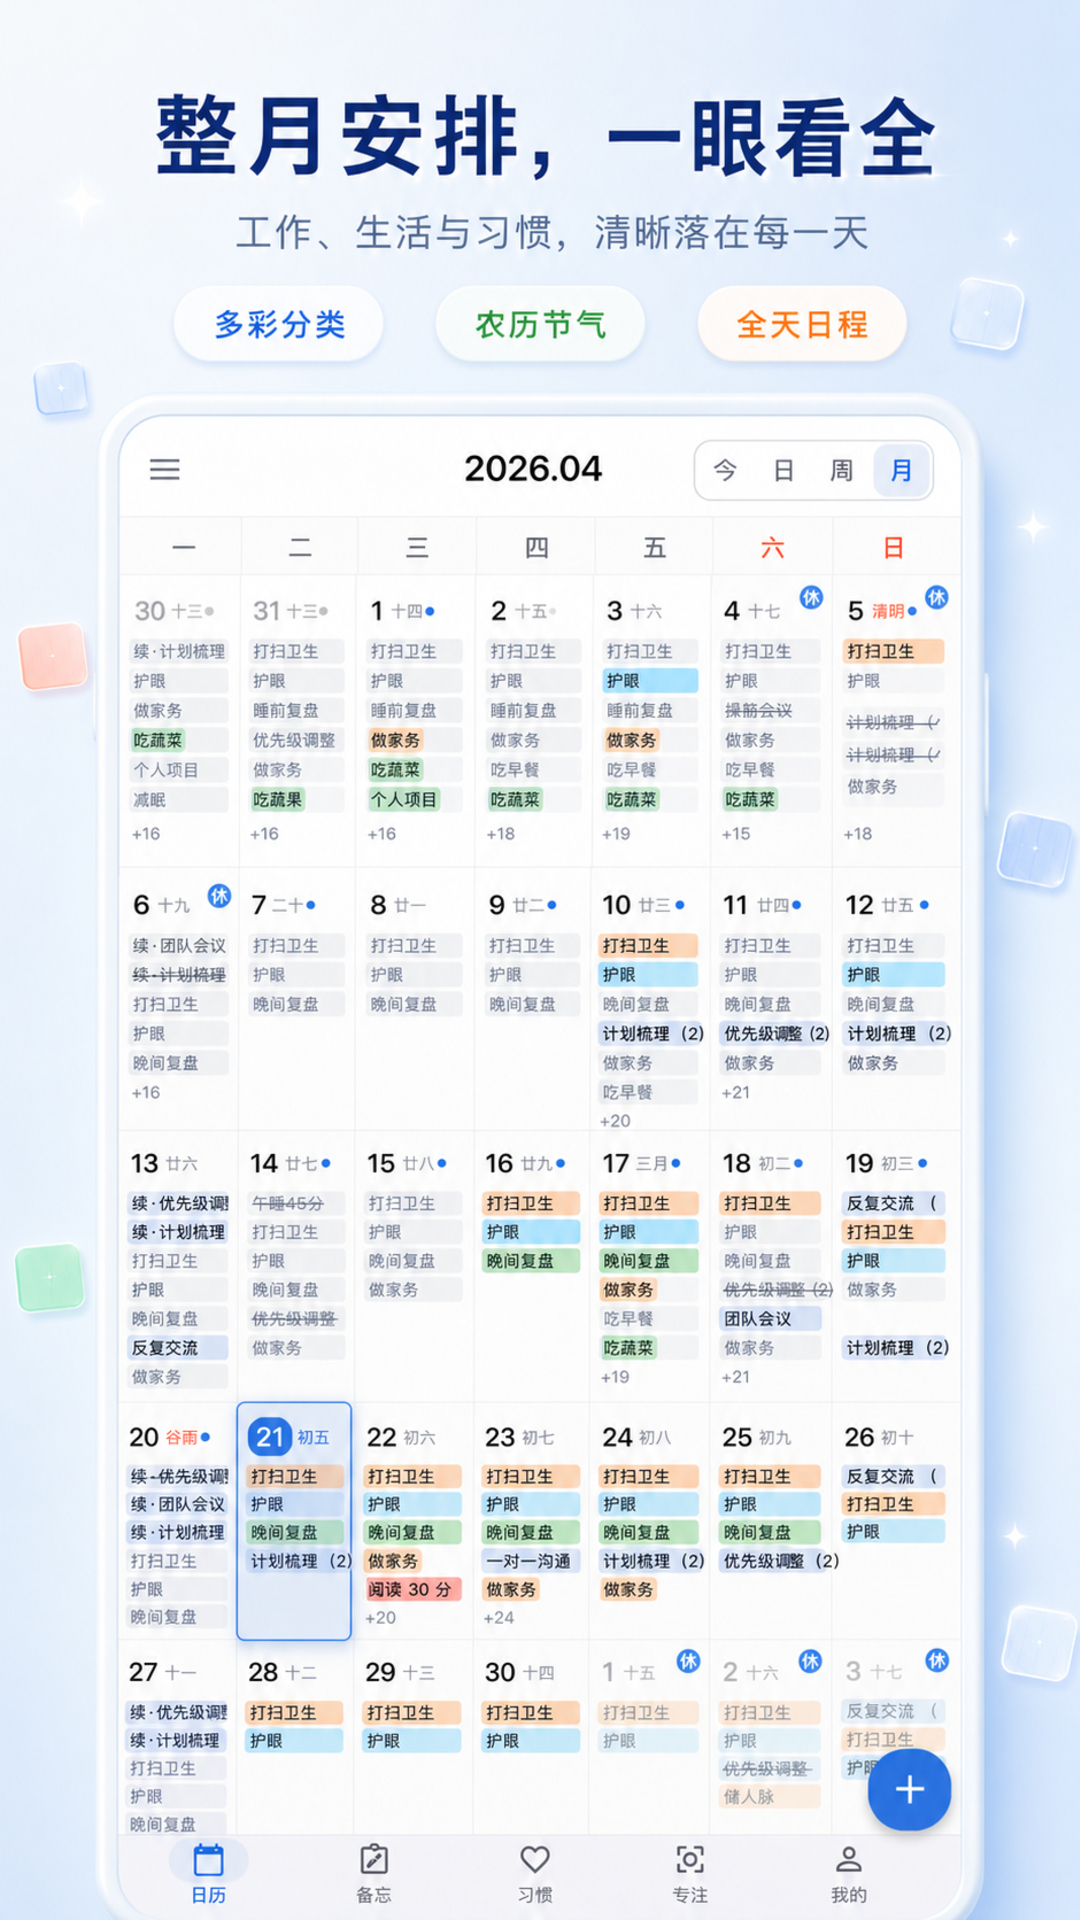Select April 5 清明 date

pyautogui.click(x=882, y=611)
